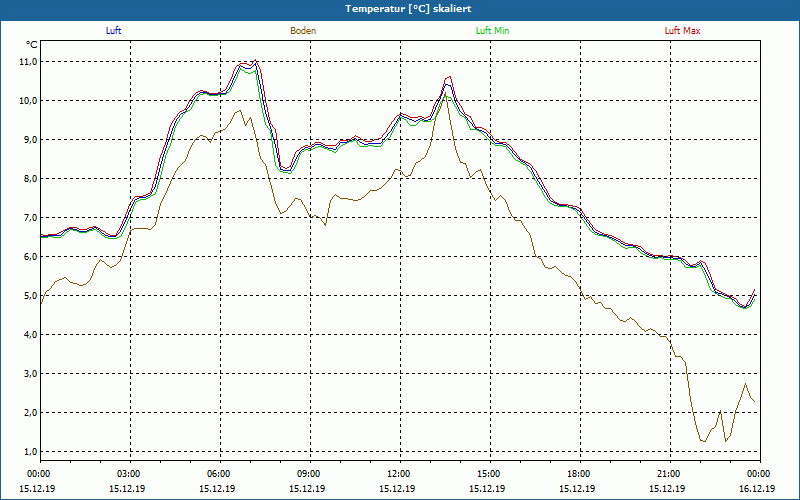Click the '3,0' y-axis value
The width and height of the screenshot is (800, 500).
[x=30, y=373]
